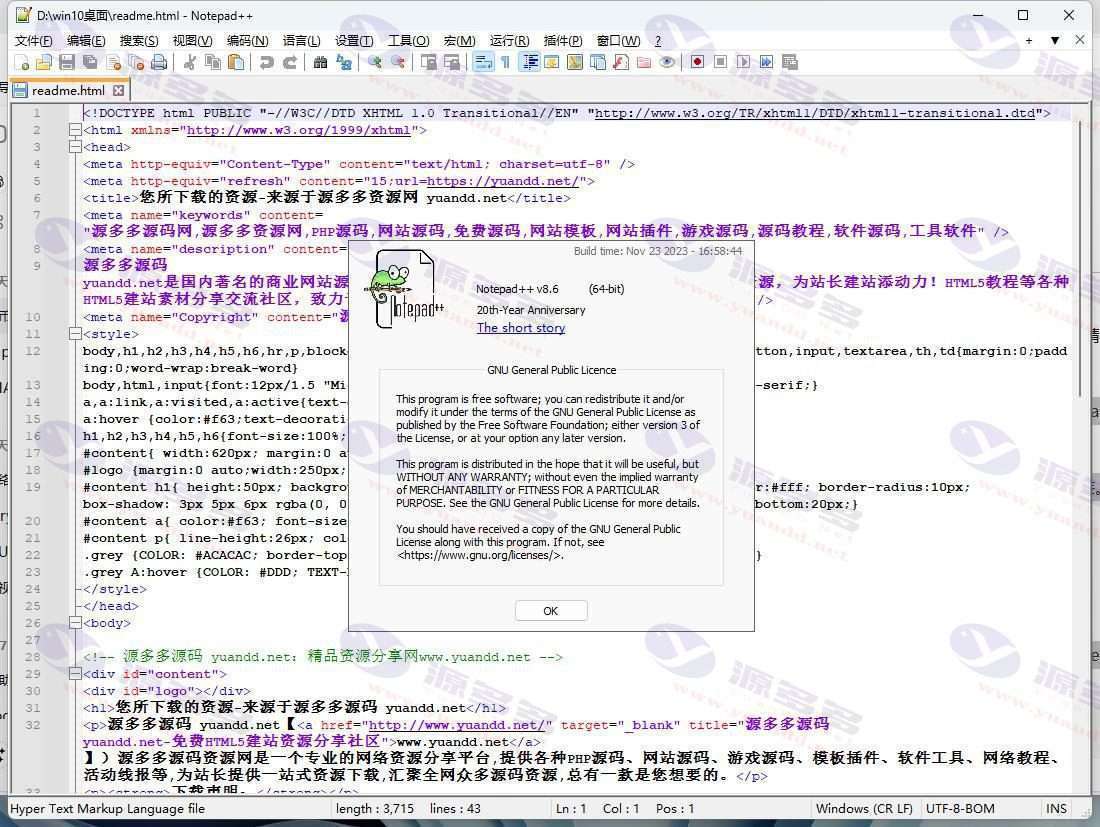Toggle Show All Characters pilcrow icon

tap(505, 62)
